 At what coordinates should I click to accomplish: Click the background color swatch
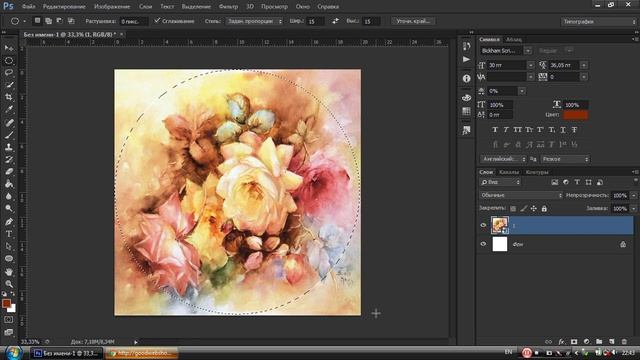pos(13,309)
